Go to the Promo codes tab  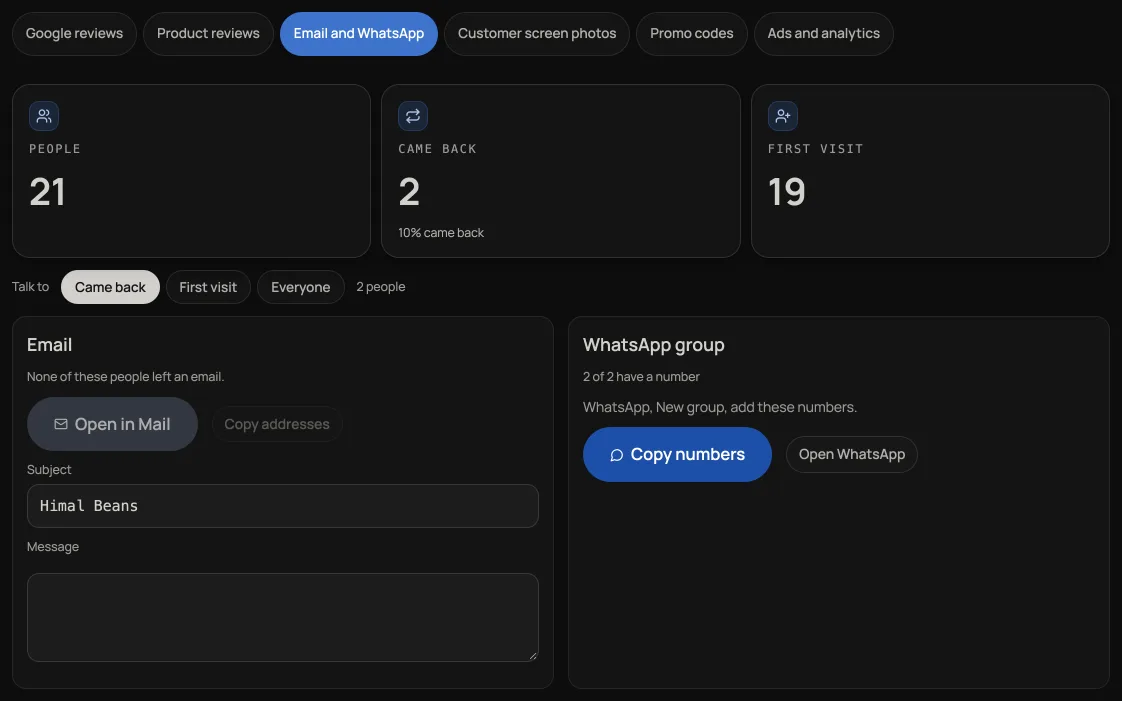click(691, 34)
